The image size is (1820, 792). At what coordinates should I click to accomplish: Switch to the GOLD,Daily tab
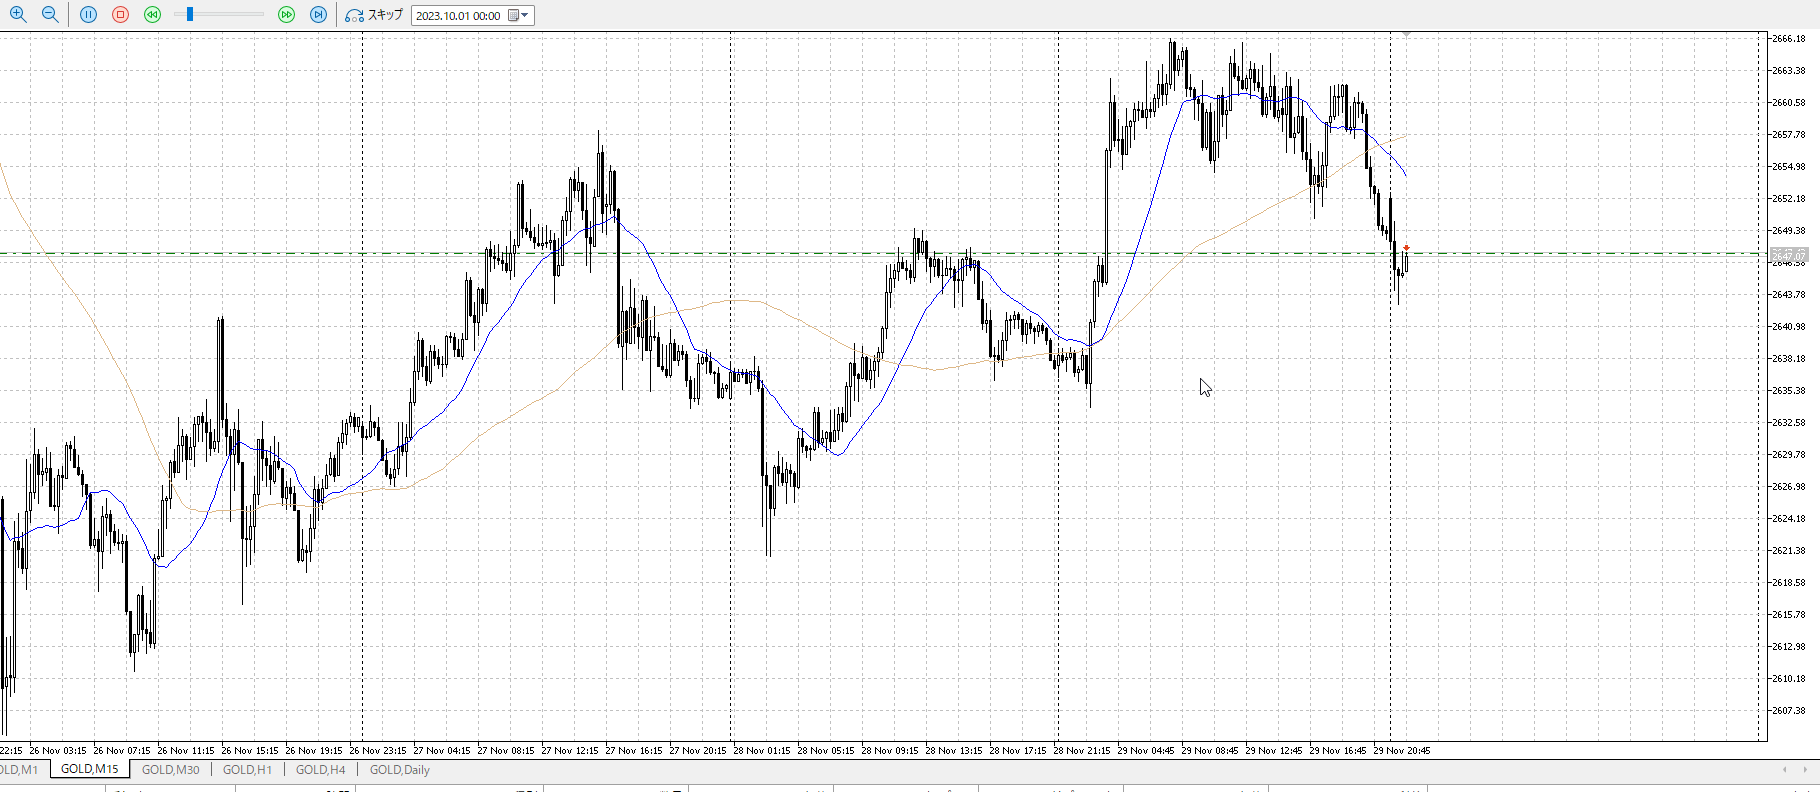click(x=399, y=770)
